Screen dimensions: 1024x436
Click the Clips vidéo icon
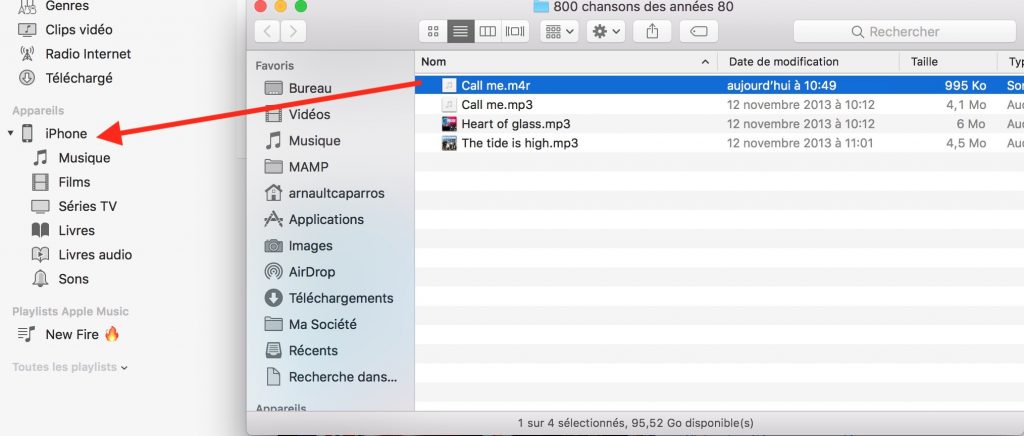tap(27, 29)
